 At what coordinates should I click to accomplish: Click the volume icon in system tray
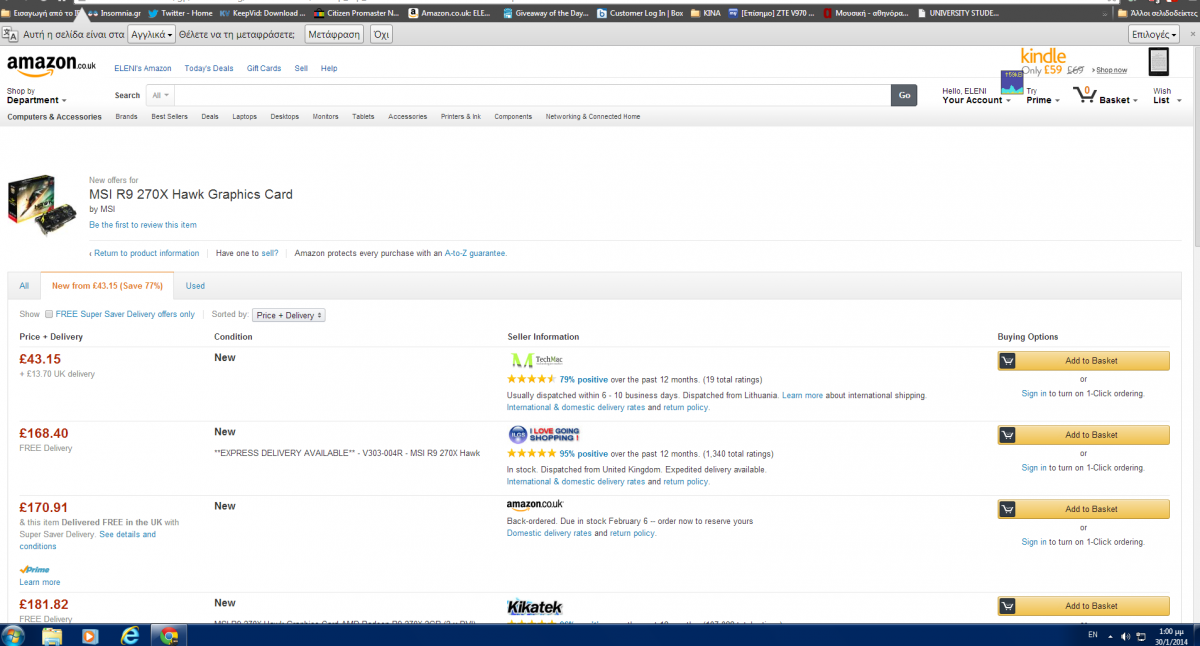(x=1125, y=636)
